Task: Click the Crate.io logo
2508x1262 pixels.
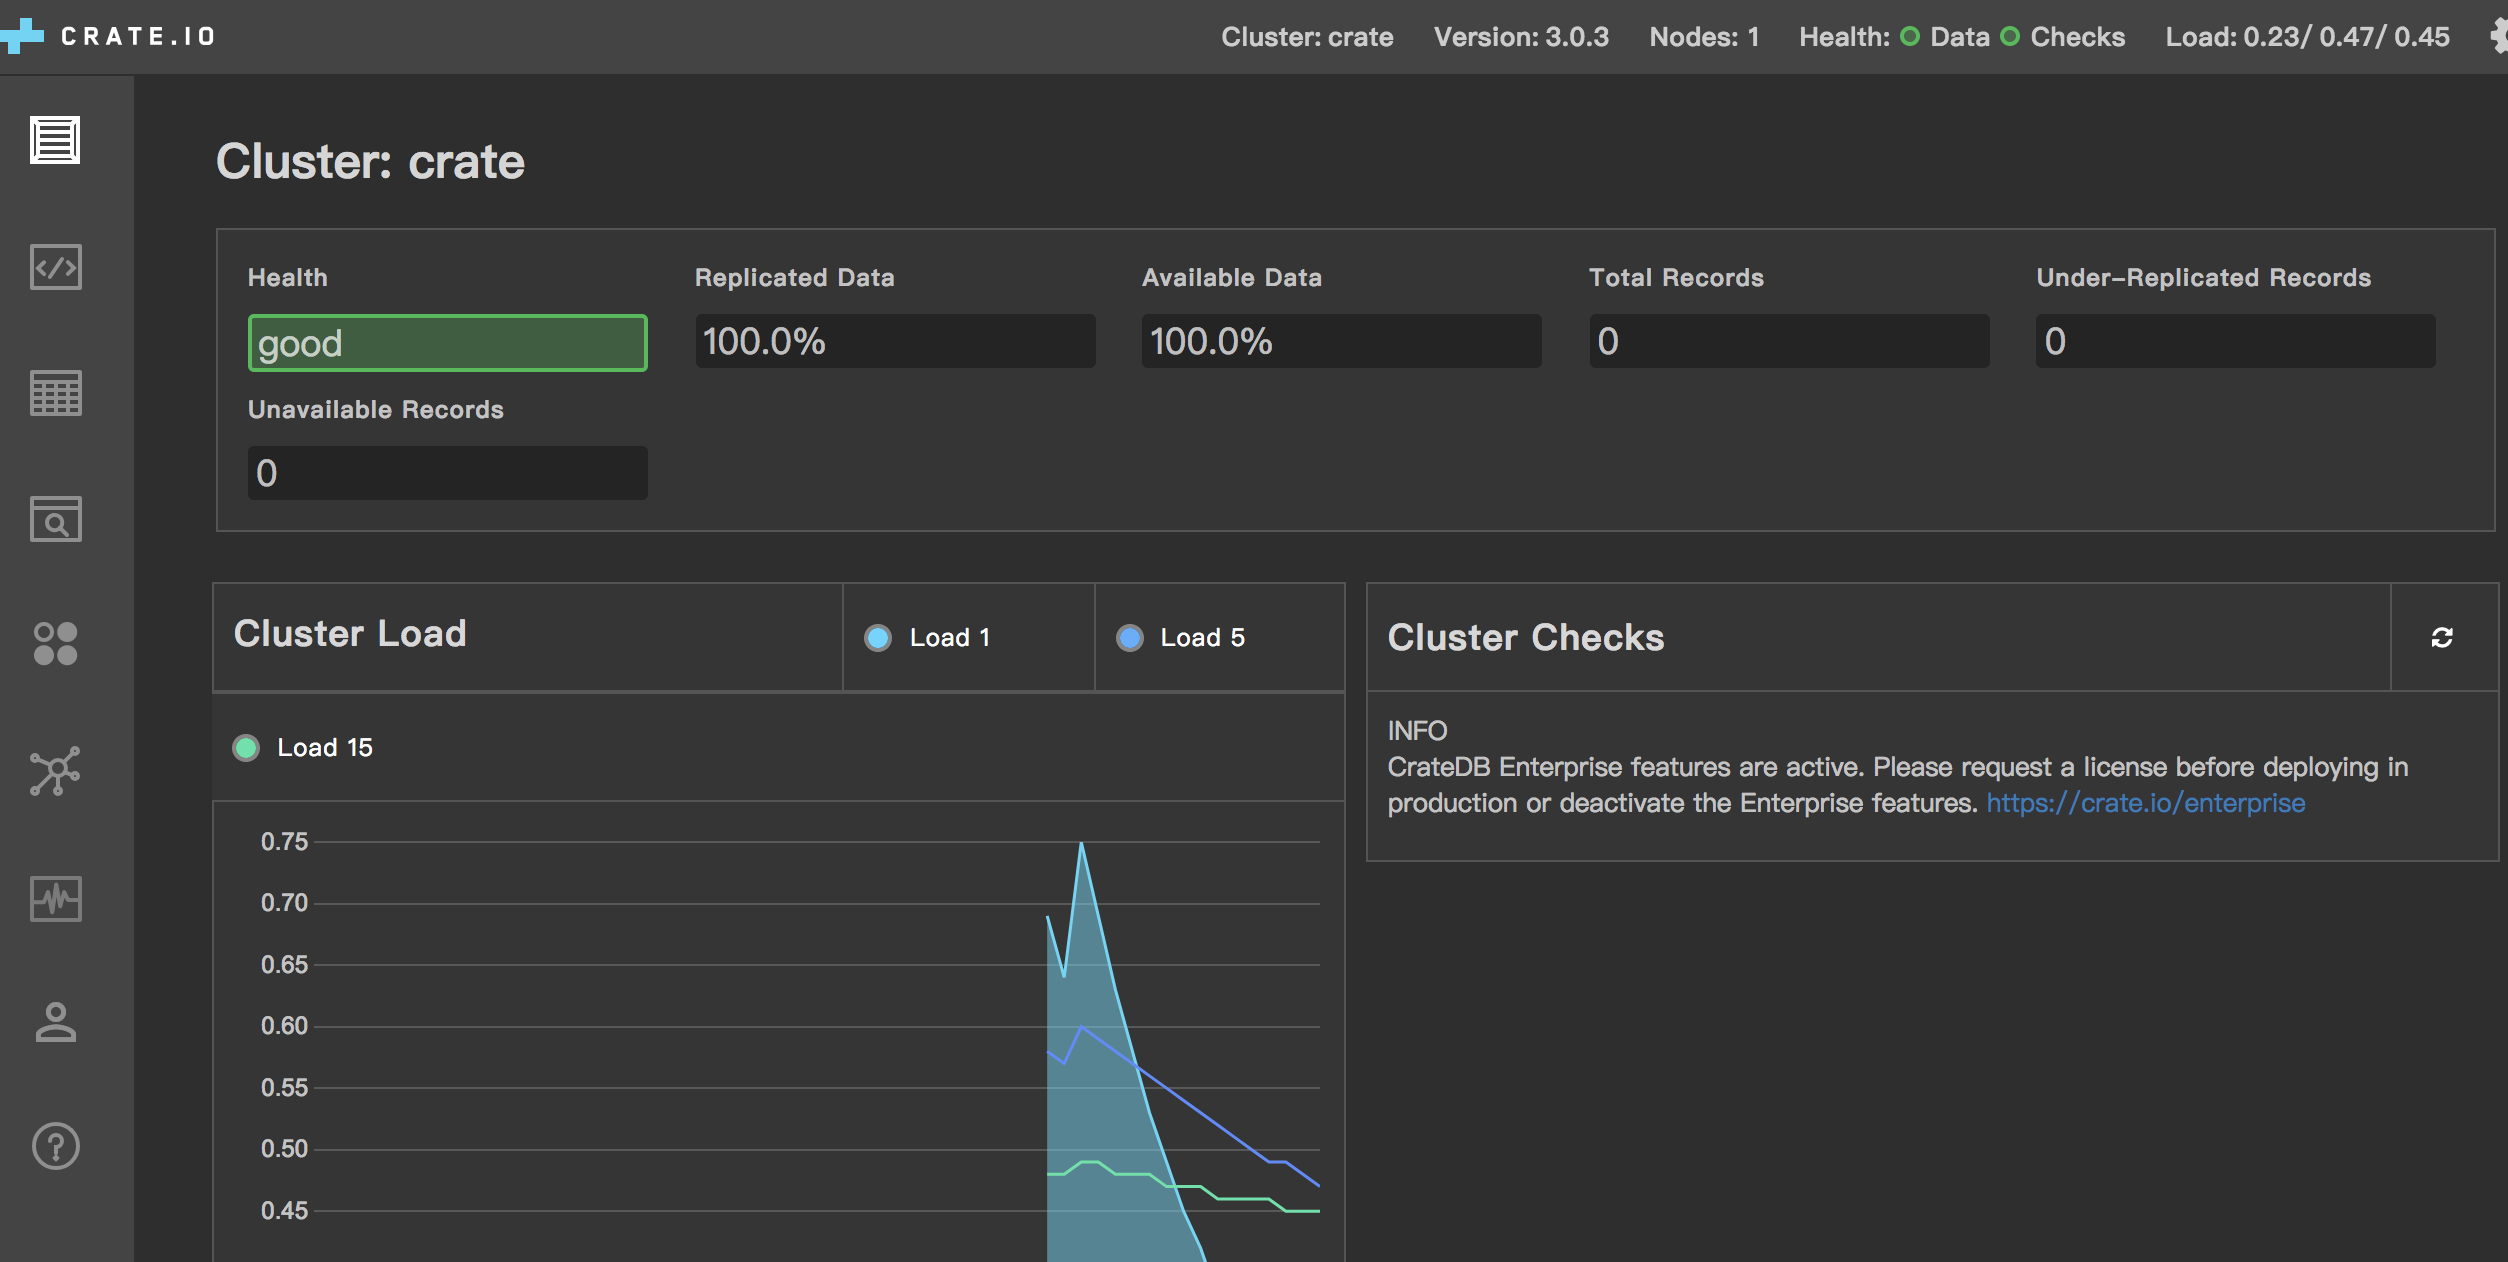Action: click(108, 36)
